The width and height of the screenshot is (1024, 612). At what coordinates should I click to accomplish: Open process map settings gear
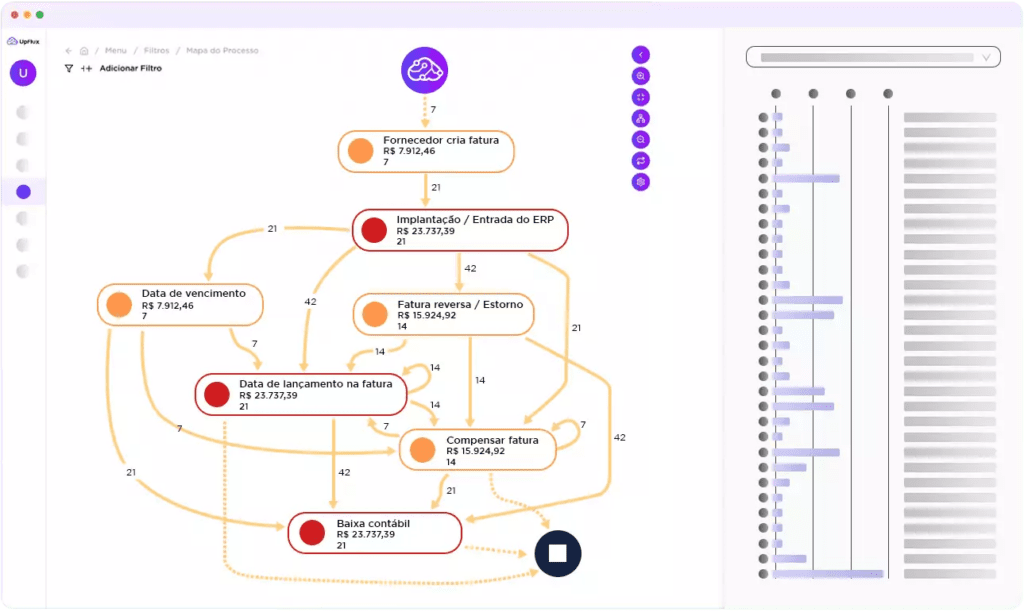[x=641, y=182]
